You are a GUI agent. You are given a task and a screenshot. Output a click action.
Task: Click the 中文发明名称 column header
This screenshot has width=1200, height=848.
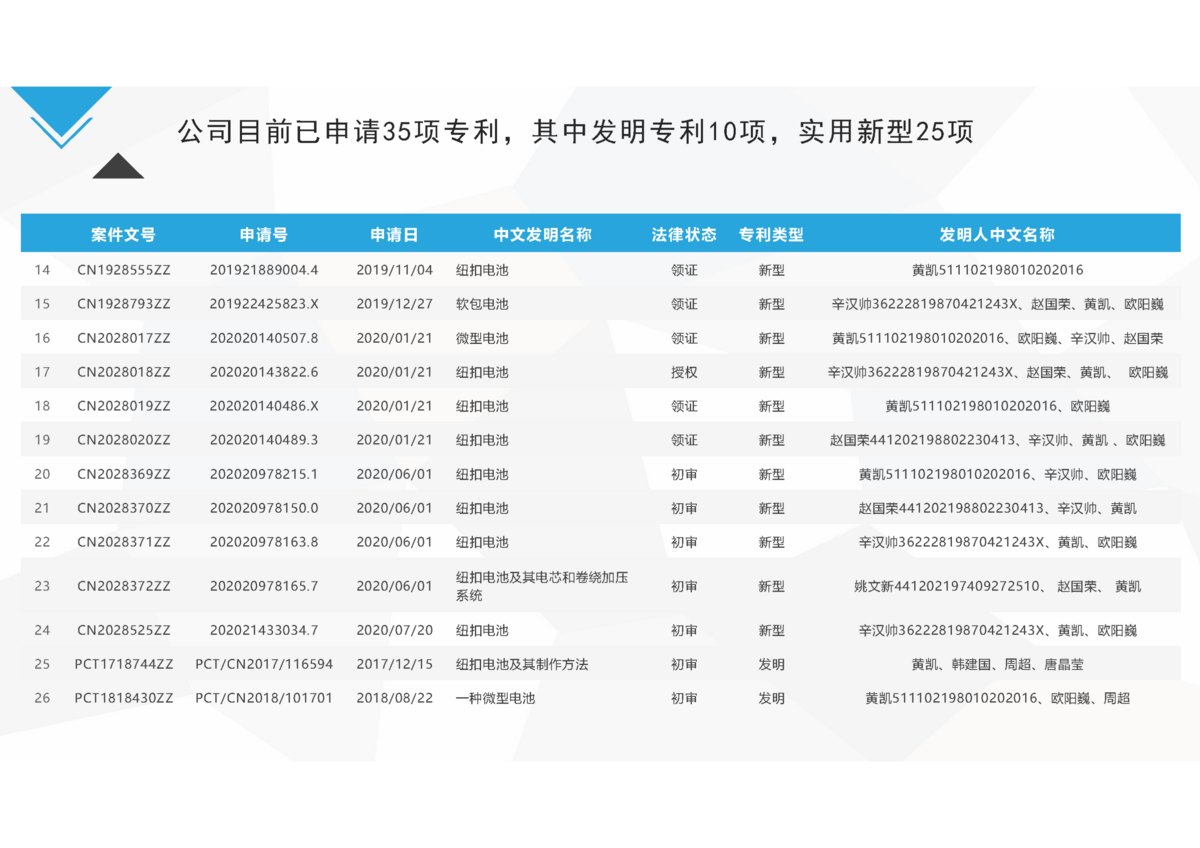[x=542, y=235]
